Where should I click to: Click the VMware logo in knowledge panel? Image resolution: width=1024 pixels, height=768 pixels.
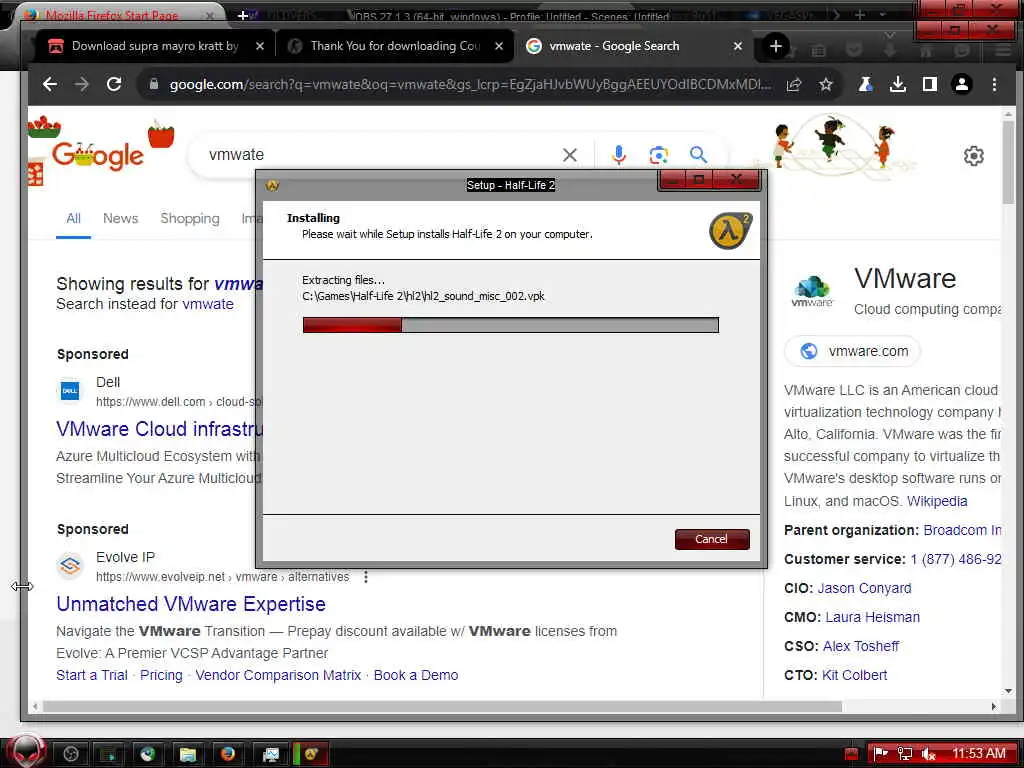812,291
